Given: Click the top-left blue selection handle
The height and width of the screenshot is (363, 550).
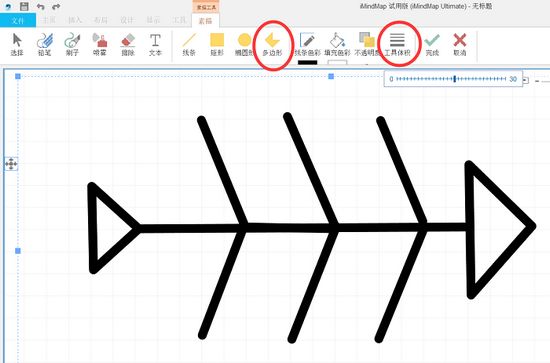Looking at the screenshot, I should [18, 76].
